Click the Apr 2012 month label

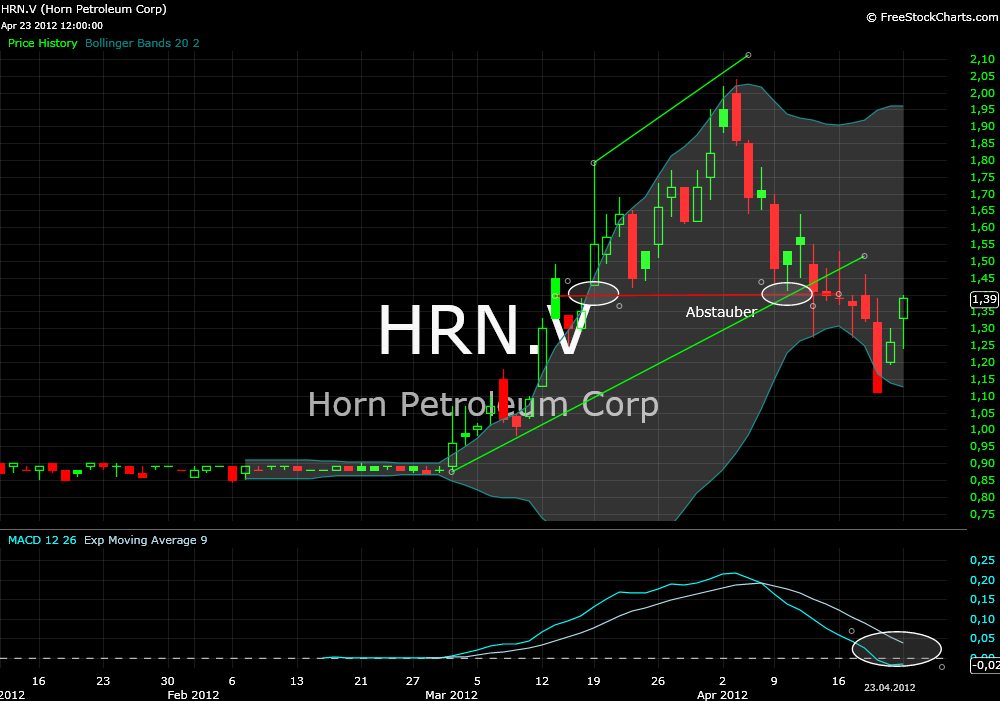[722, 695]
